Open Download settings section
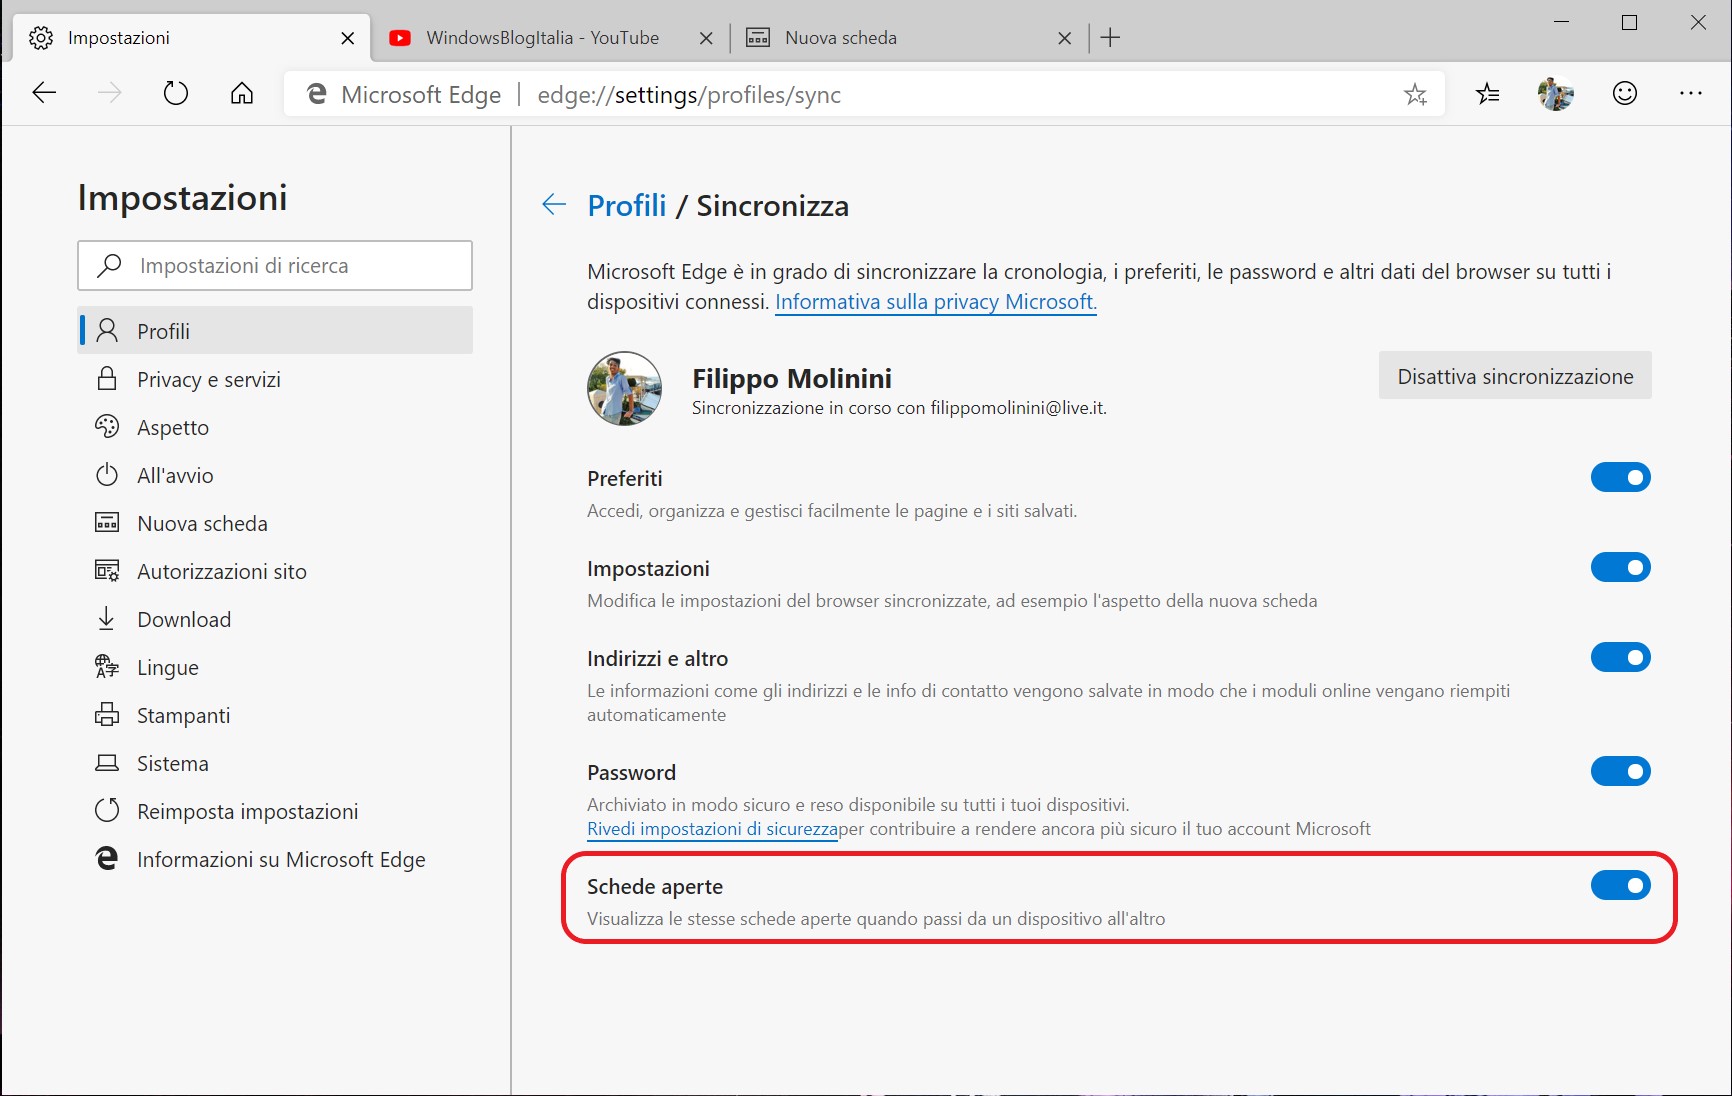Viewport: 1732px width, 1096px height. [x=275, y=619]
